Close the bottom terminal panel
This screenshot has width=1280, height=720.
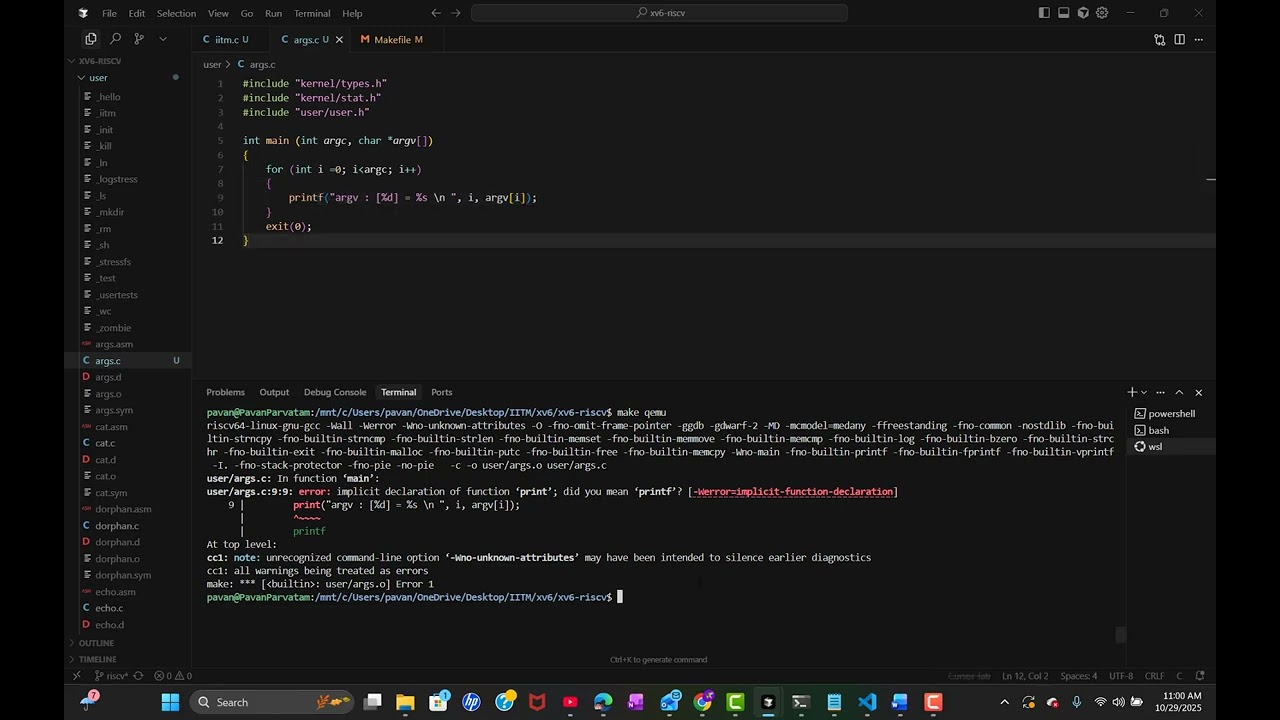(1198, 392)
